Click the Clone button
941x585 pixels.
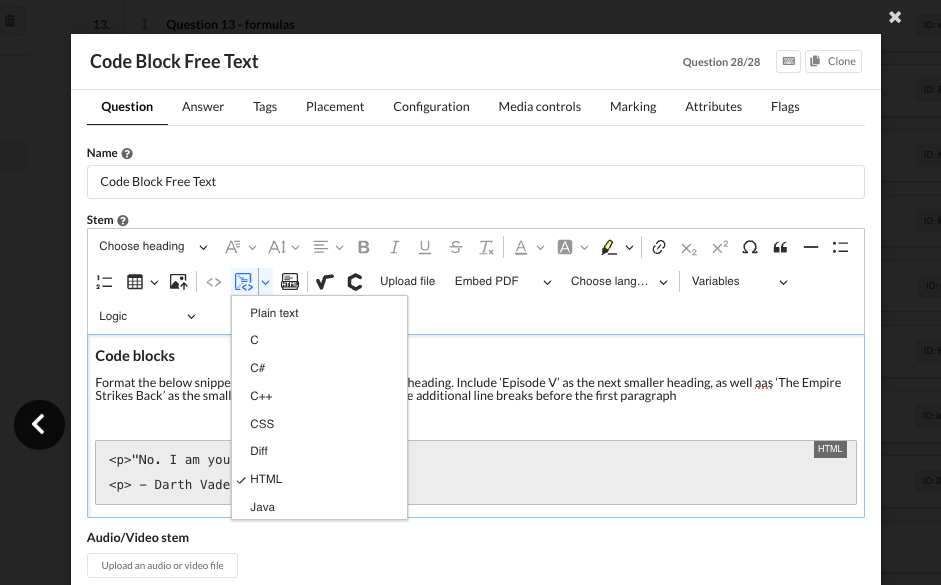[x=833, y=61]
